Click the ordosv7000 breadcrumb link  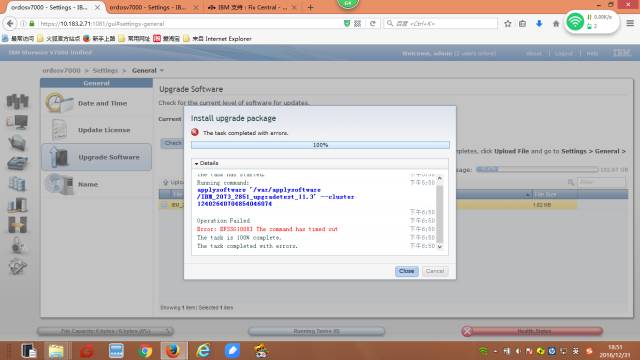tap(61, 70)
